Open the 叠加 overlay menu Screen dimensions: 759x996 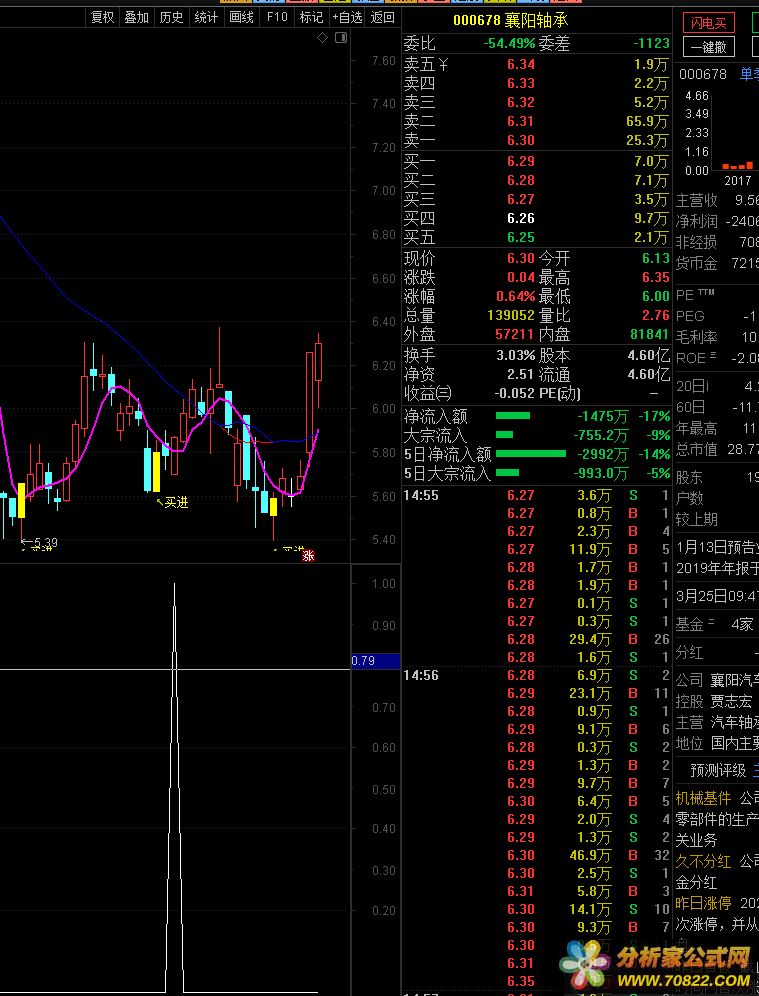(137, 17)
